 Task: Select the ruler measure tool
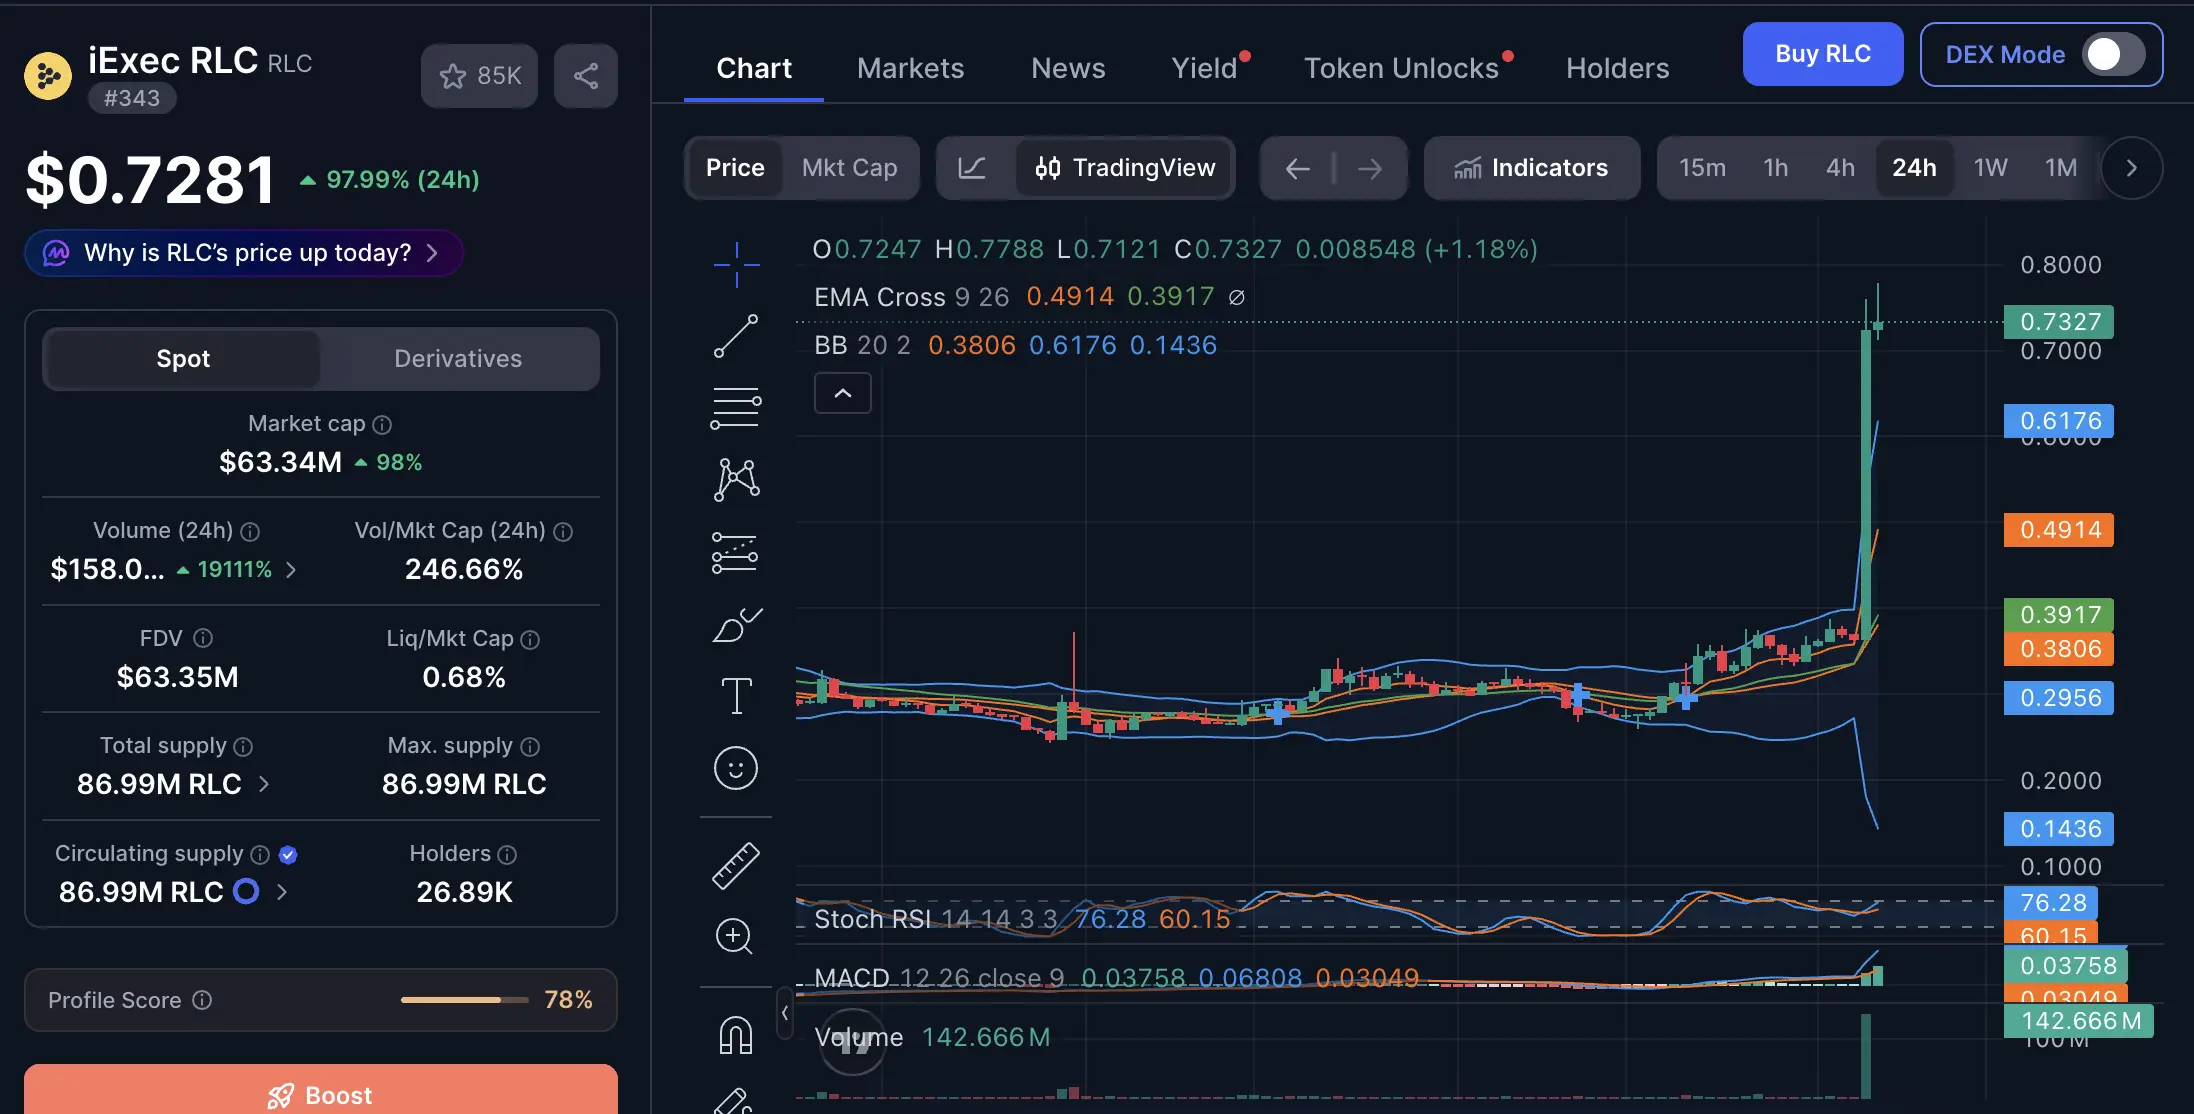point(736,866)
